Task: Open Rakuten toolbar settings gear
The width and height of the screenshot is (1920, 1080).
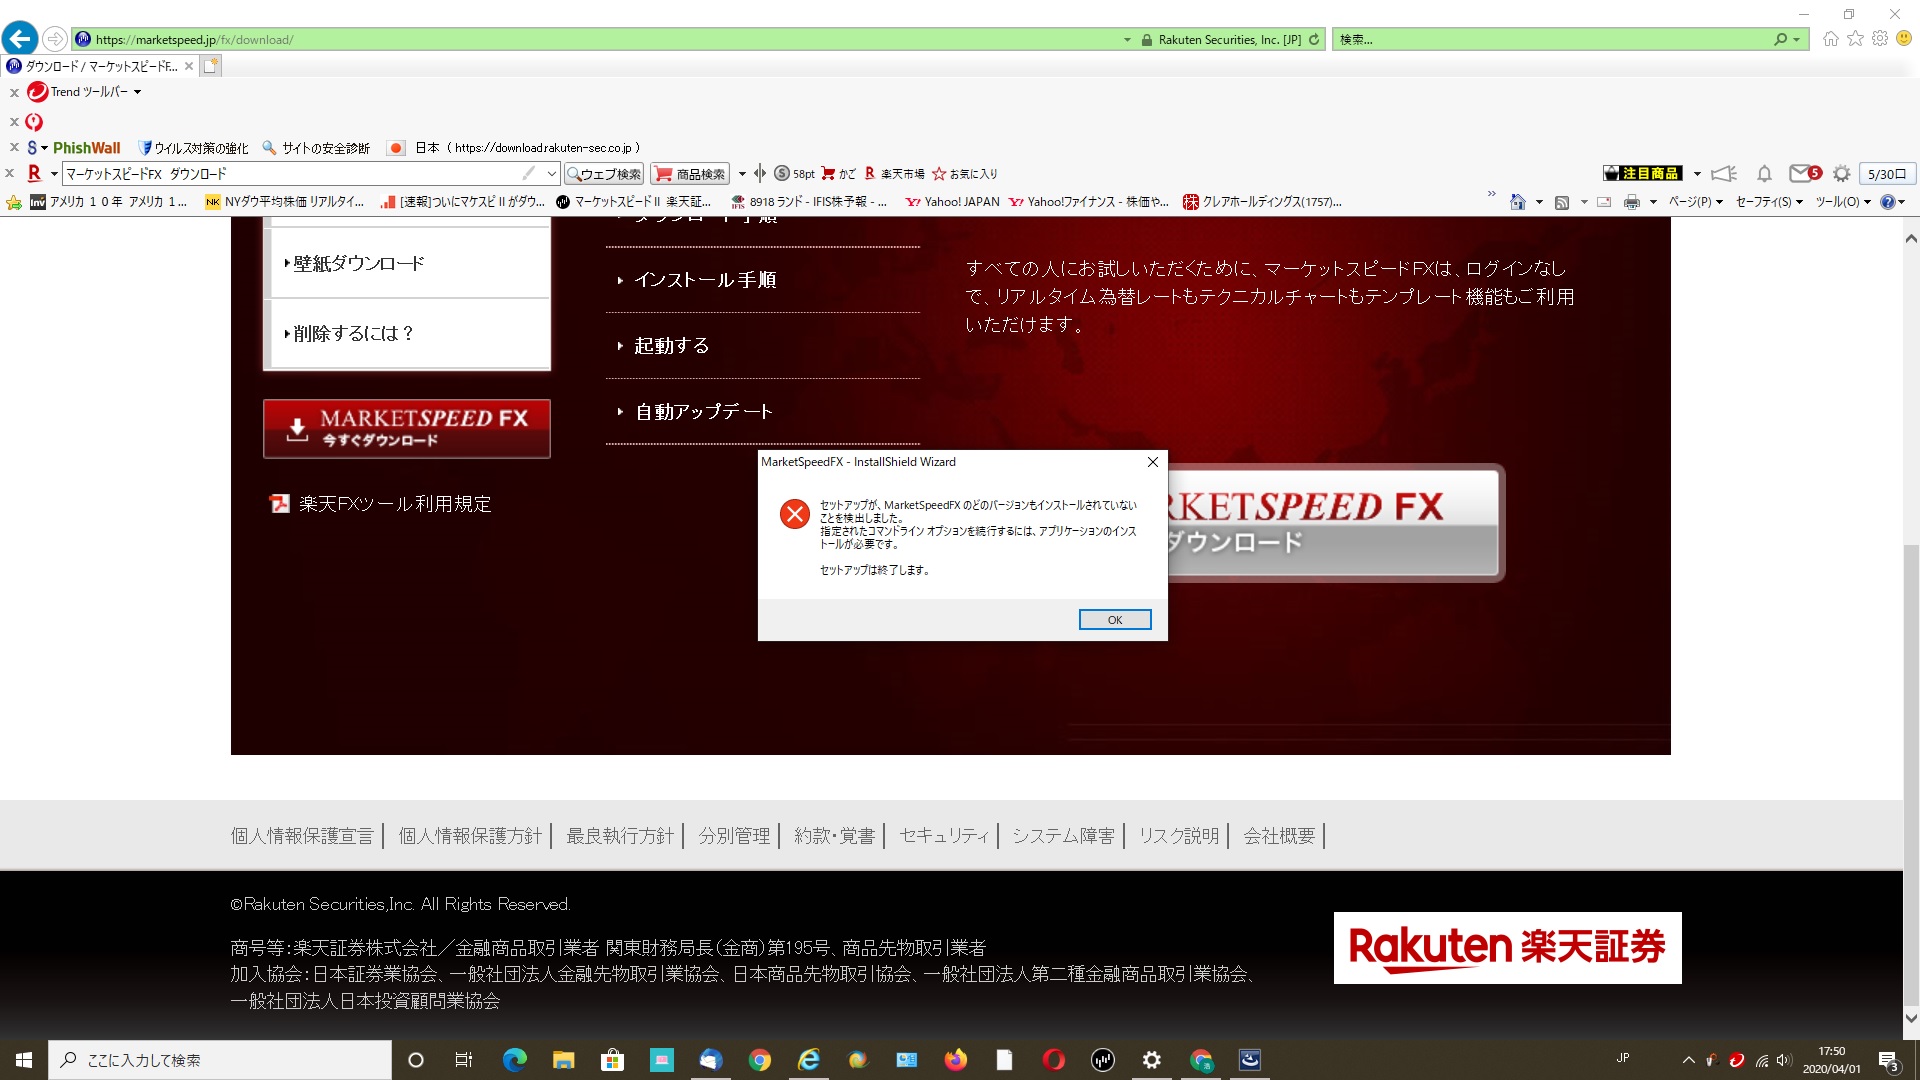Action: pos(1841,174)
